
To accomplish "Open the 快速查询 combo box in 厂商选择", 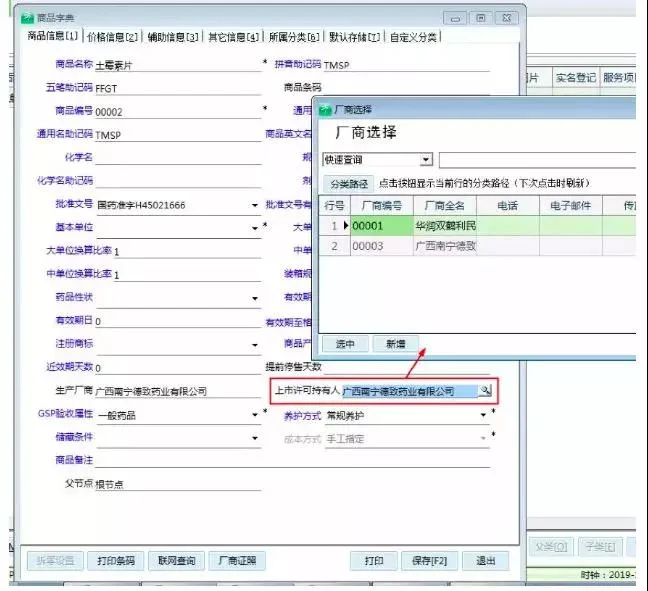I will click(x=426, y=160).
